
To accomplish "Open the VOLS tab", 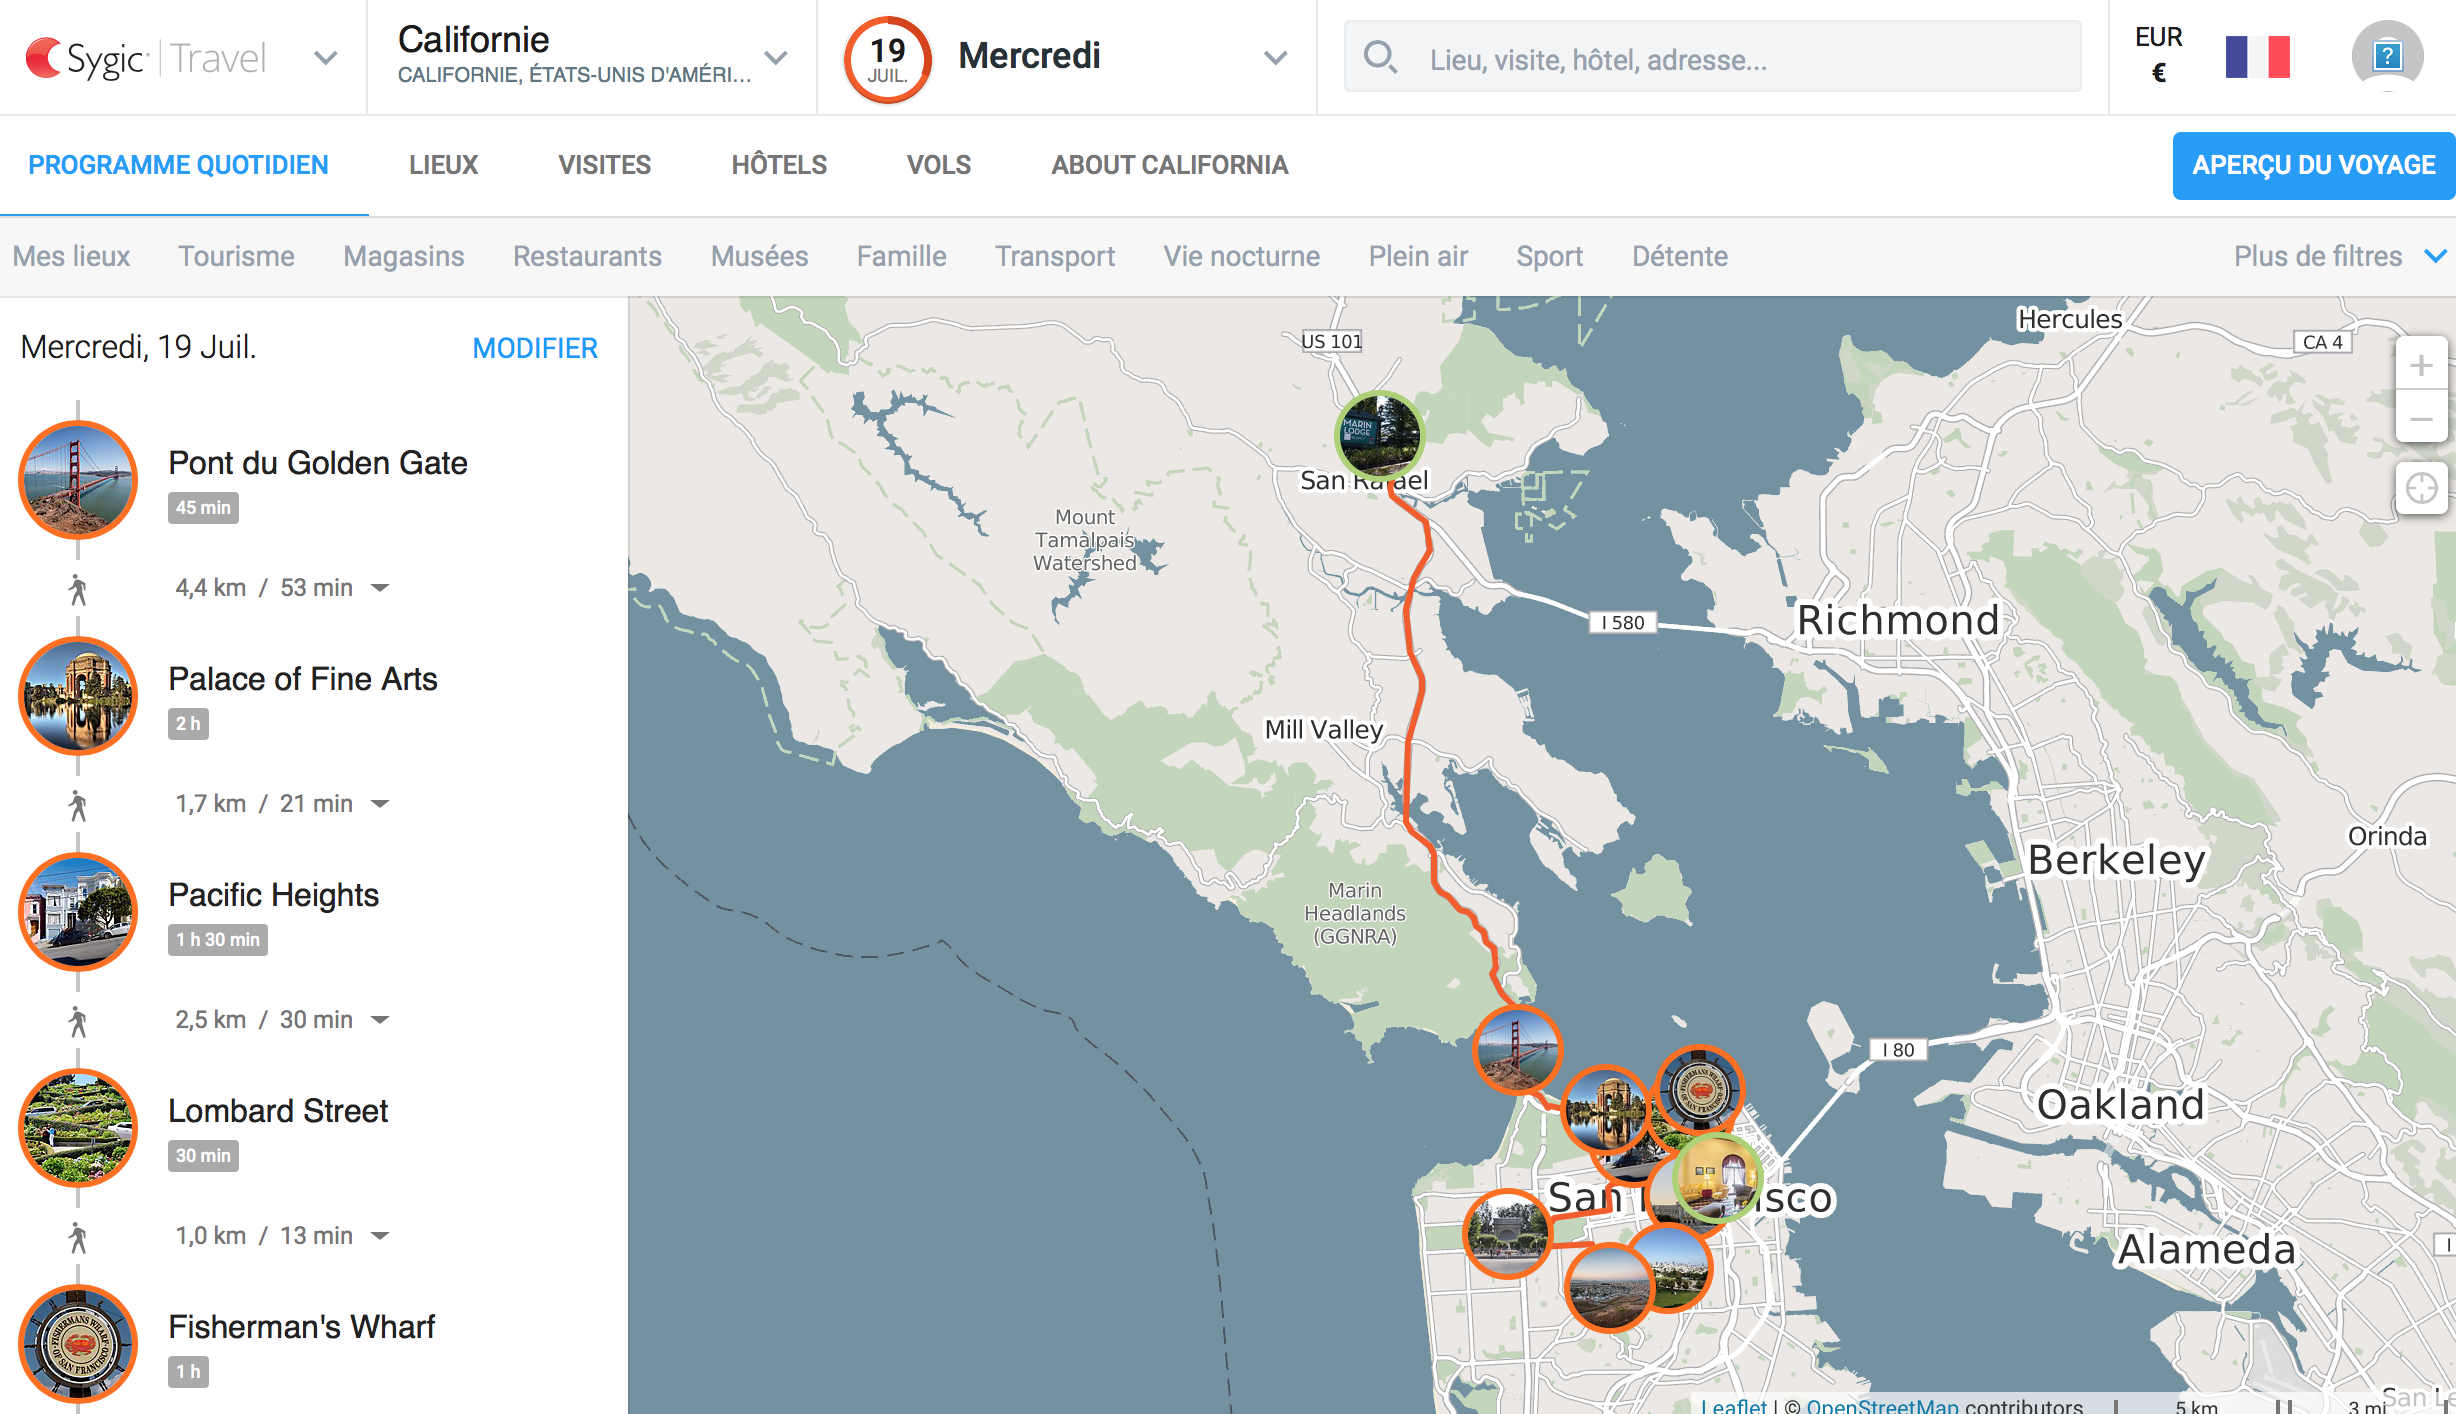I will [938, 165].
